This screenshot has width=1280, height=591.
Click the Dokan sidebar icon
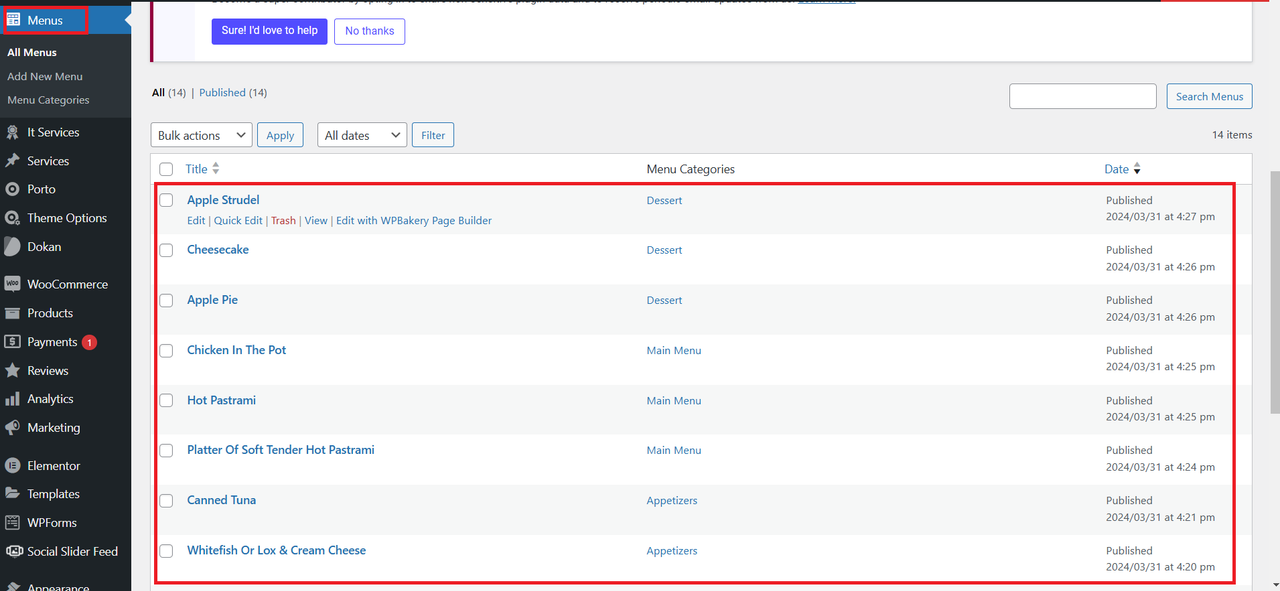(13, 246)
